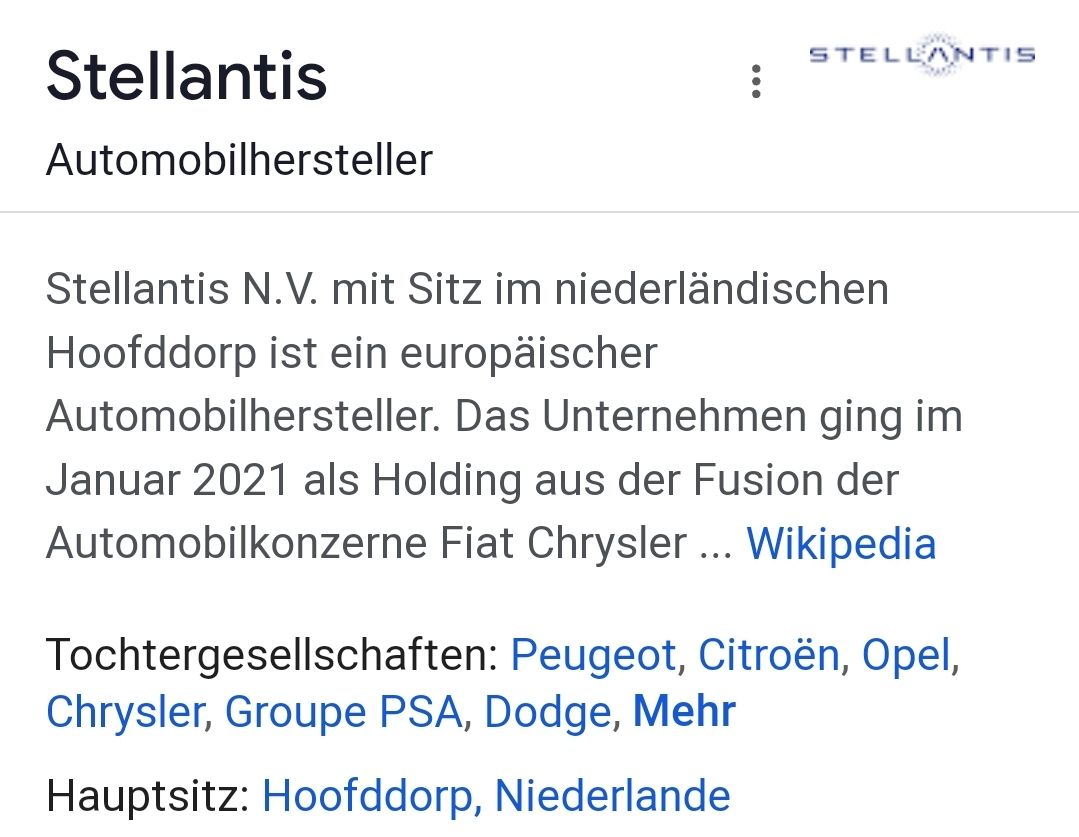Click the ellipsis before Wikipedia link

pyautogui.click(x=715, y=546)
